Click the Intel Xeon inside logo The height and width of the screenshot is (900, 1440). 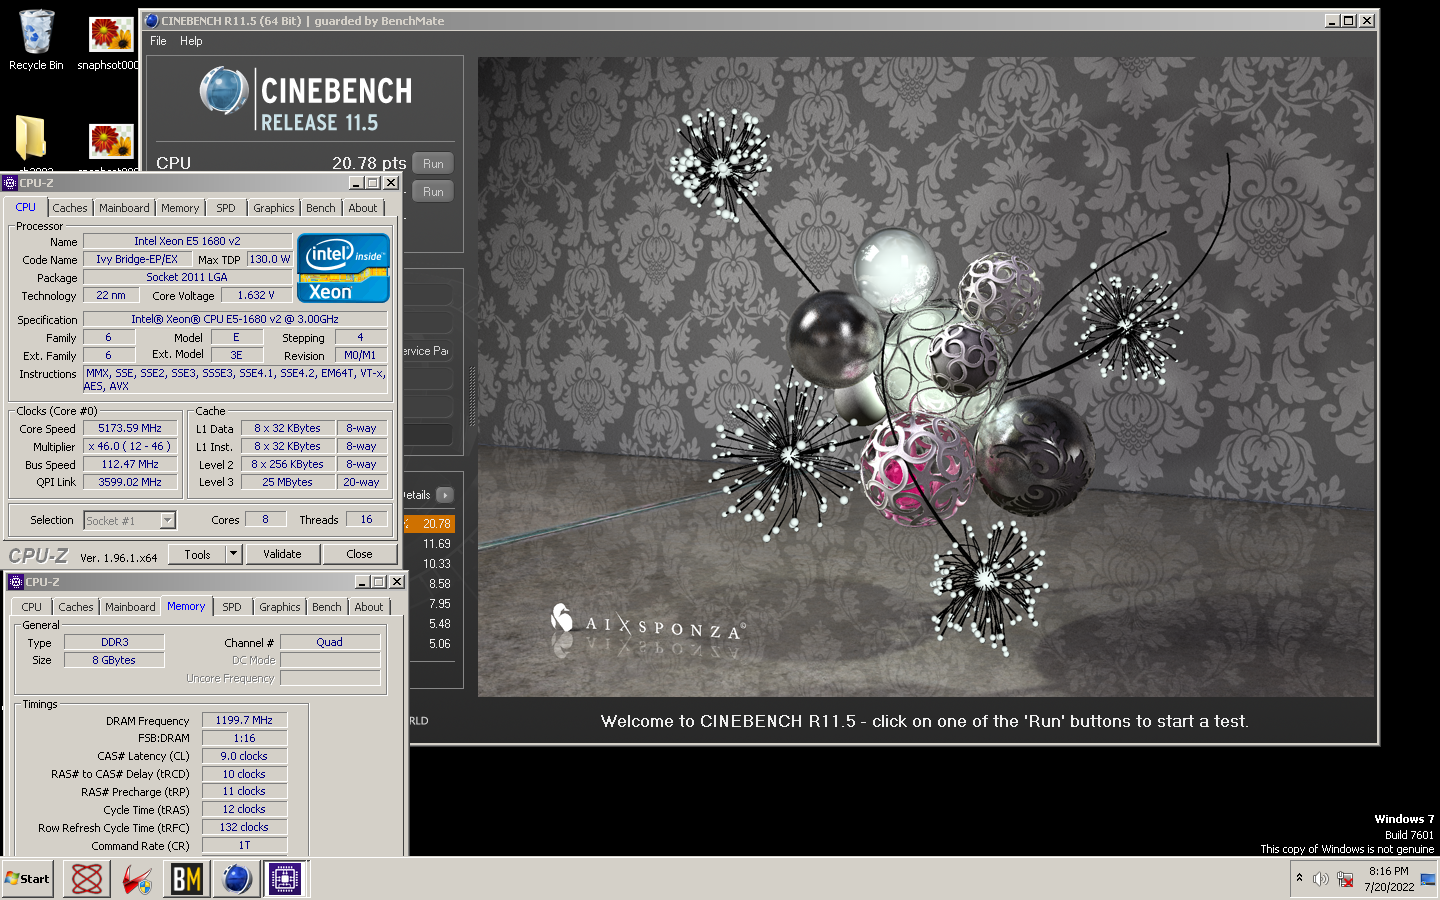343,268
